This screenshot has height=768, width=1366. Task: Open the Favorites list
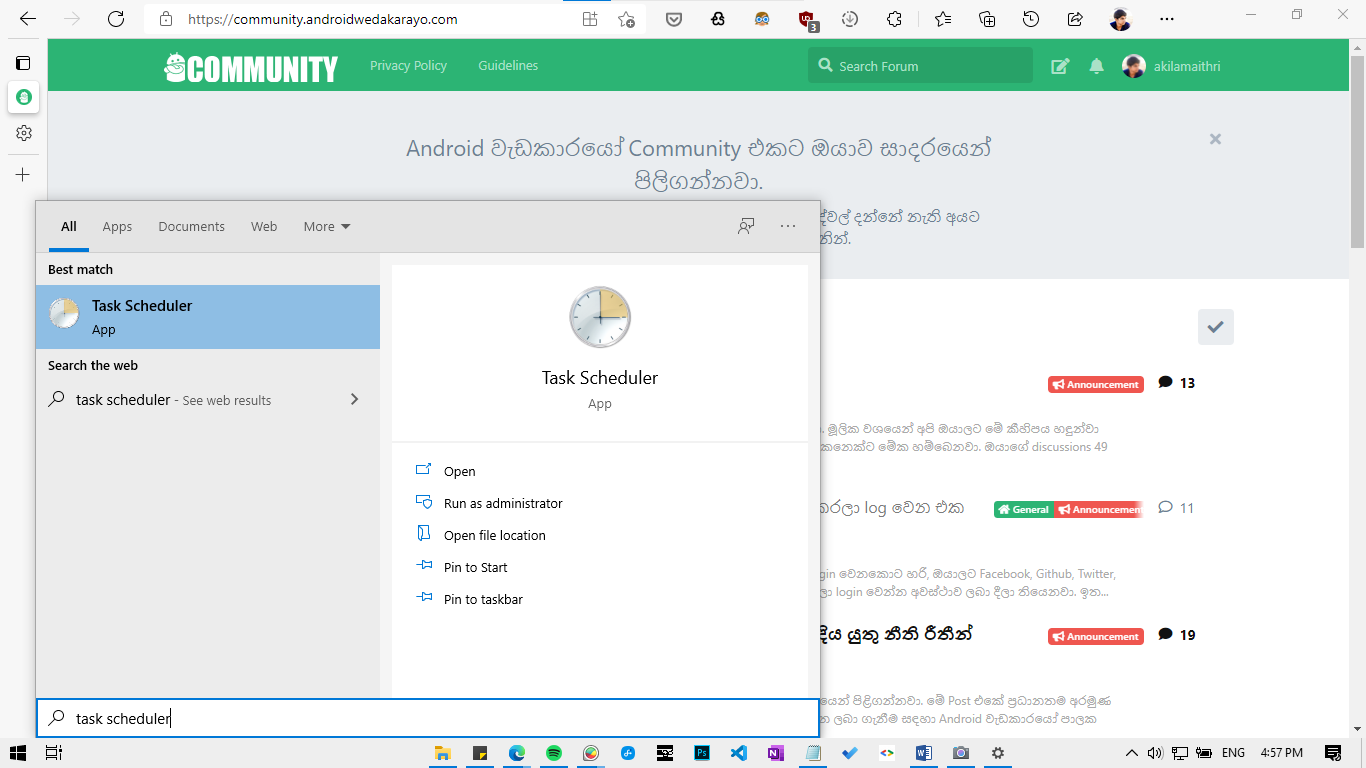pyautogui.click(x=943, y=19)
